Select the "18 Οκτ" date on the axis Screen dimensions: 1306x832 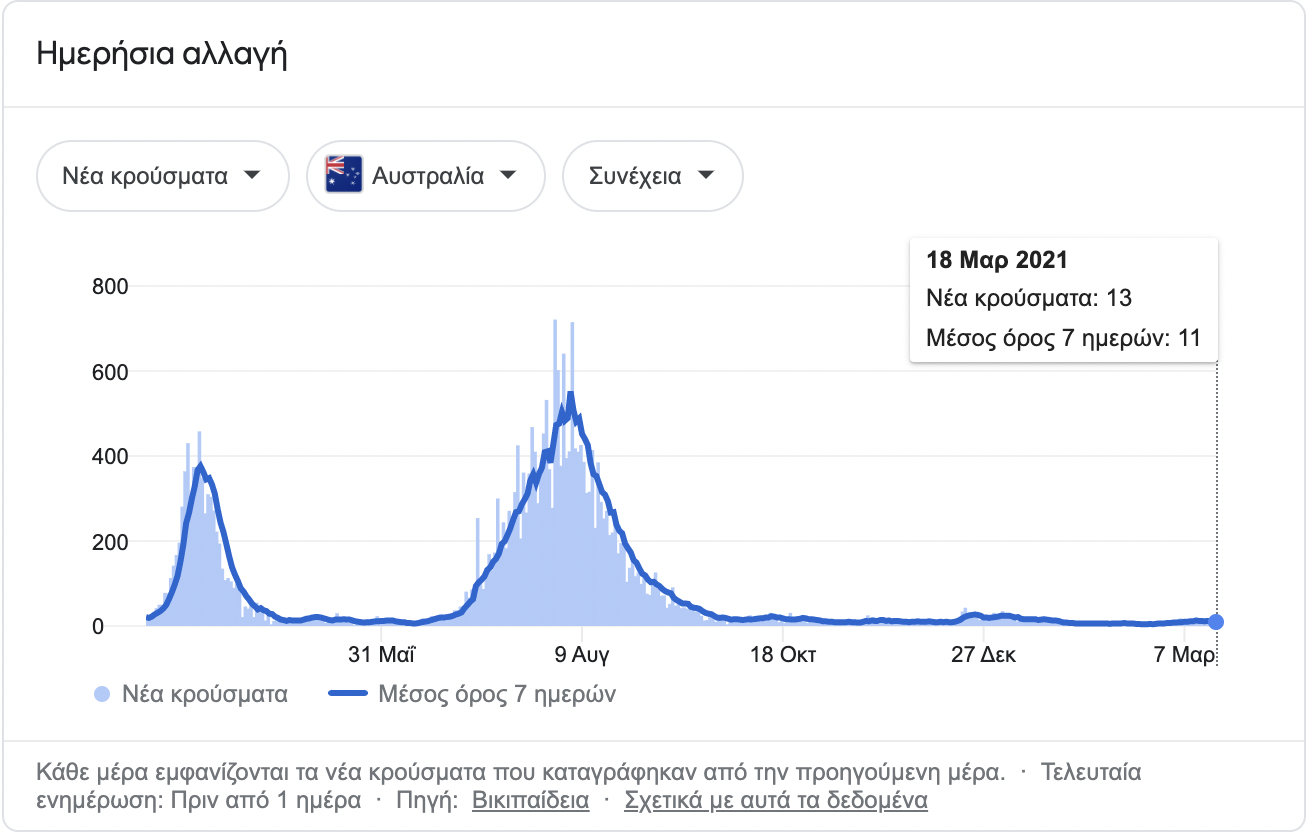pos(783,655)
